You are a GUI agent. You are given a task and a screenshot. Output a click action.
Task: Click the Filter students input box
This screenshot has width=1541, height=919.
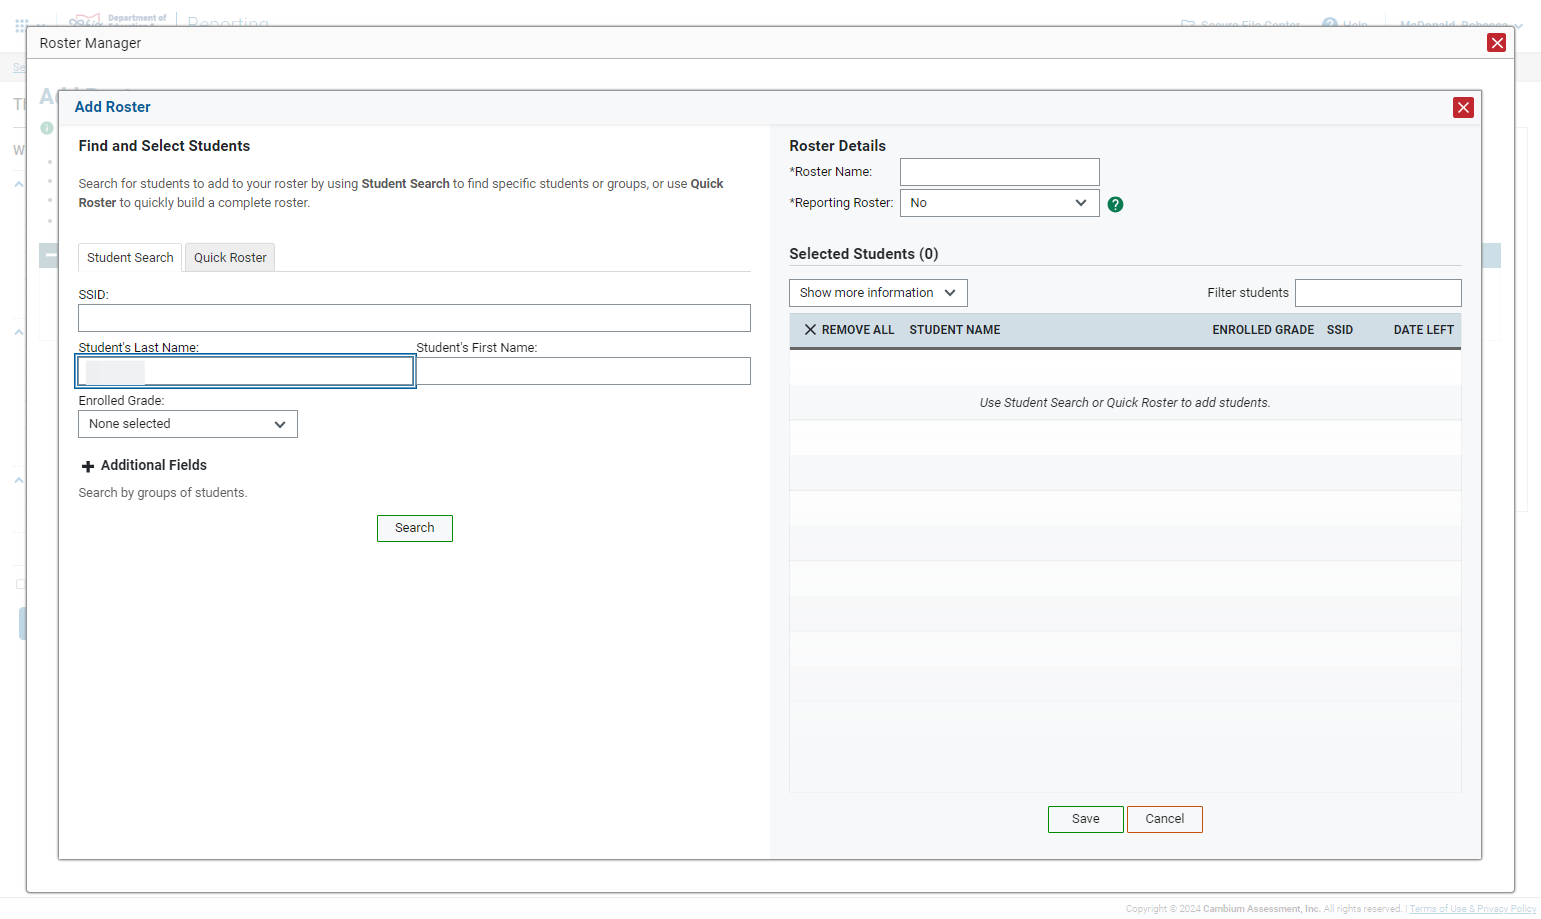pos(1378,293)
